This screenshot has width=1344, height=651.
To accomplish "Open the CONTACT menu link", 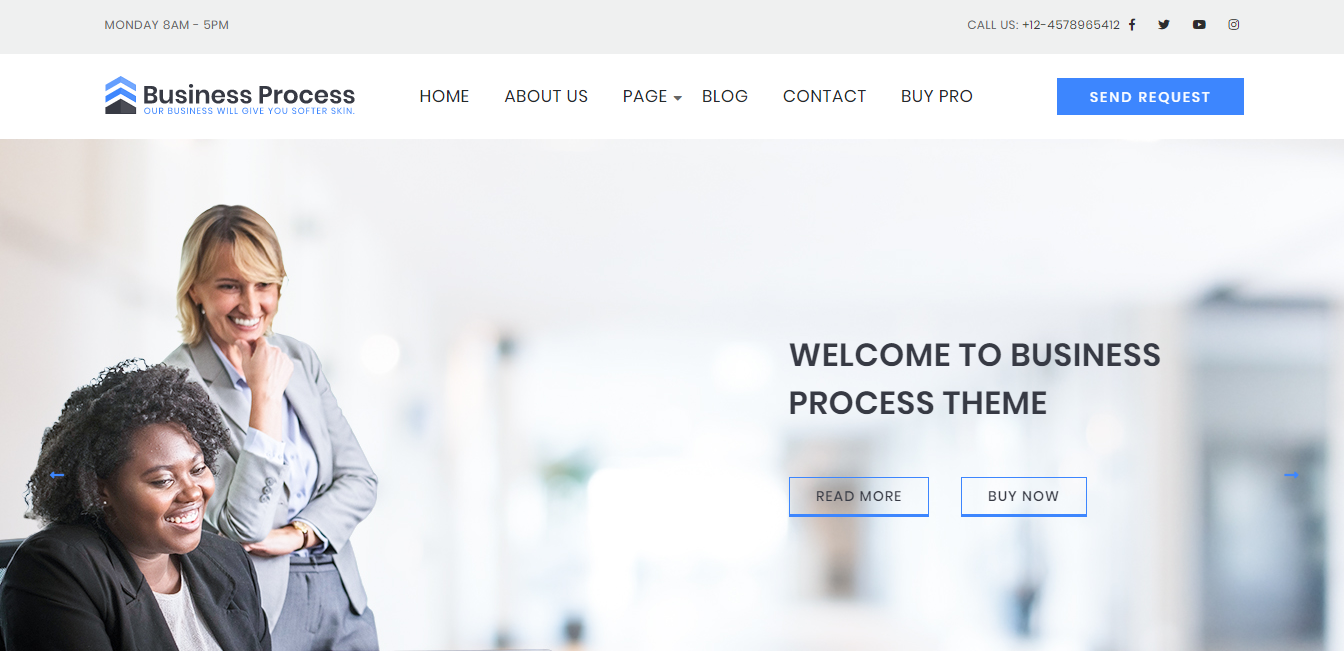I will coord(824,96).
